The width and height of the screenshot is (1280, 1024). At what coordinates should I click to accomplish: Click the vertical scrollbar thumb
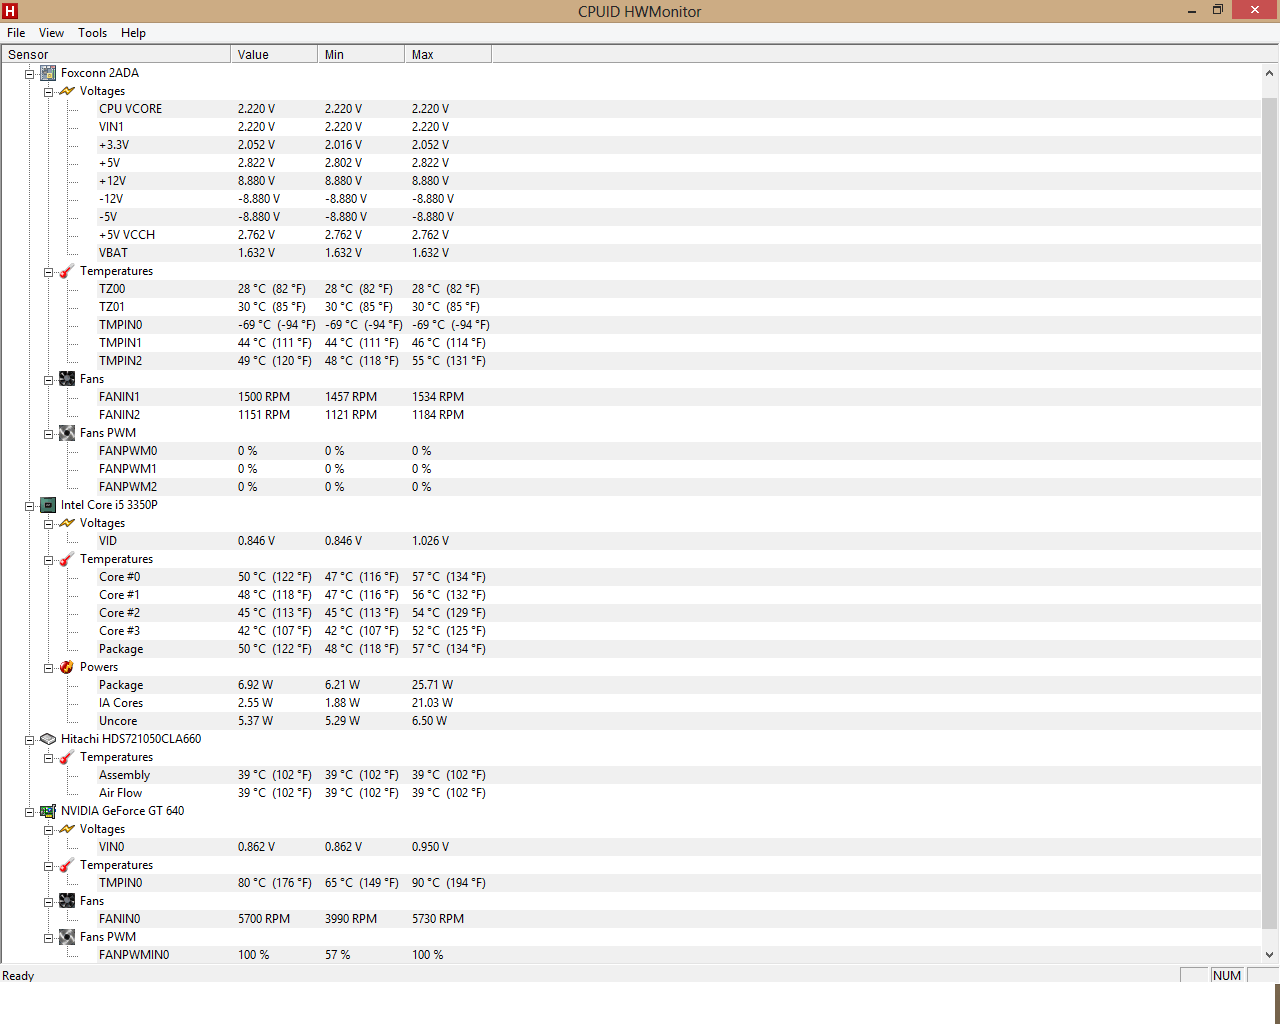[x=1270, y=513]
